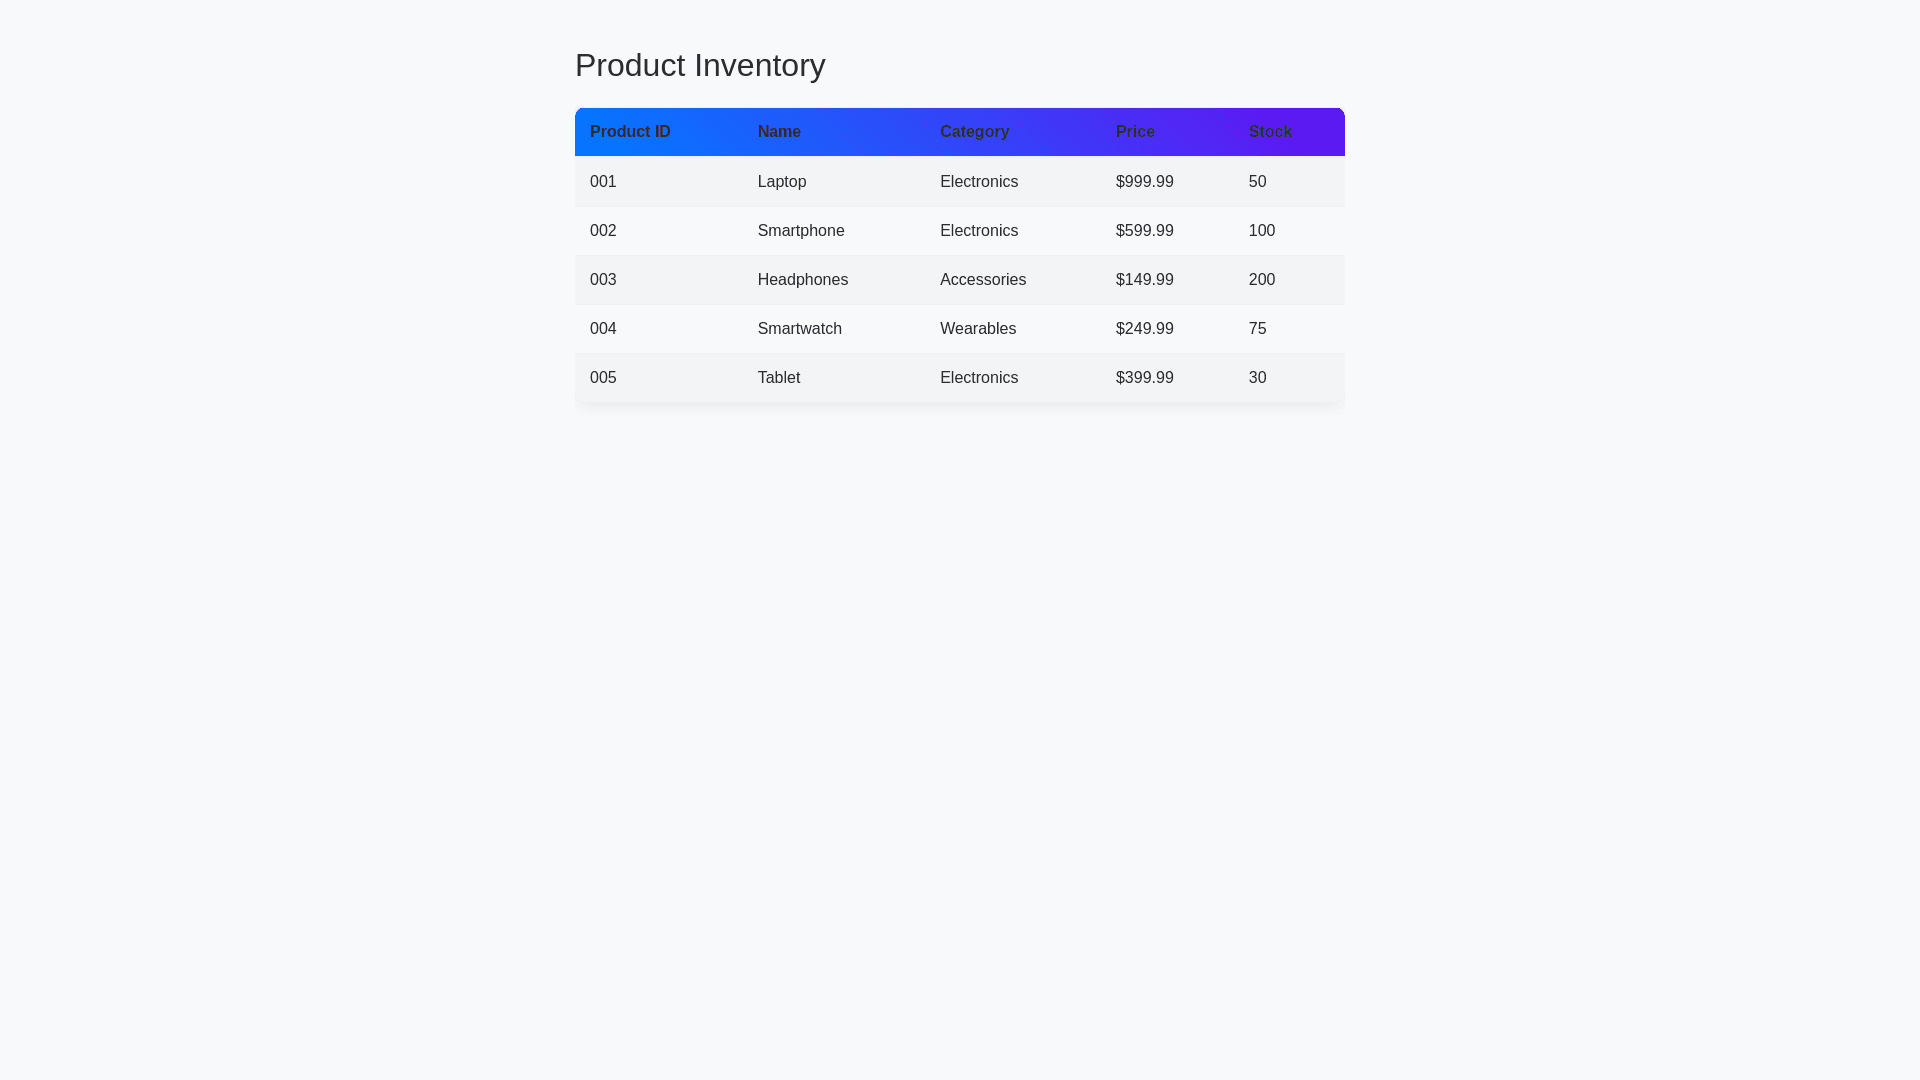Click the stock value 100 cell
The height and width of the screenshot is (1080, 1920).
tap(1262, 231)
